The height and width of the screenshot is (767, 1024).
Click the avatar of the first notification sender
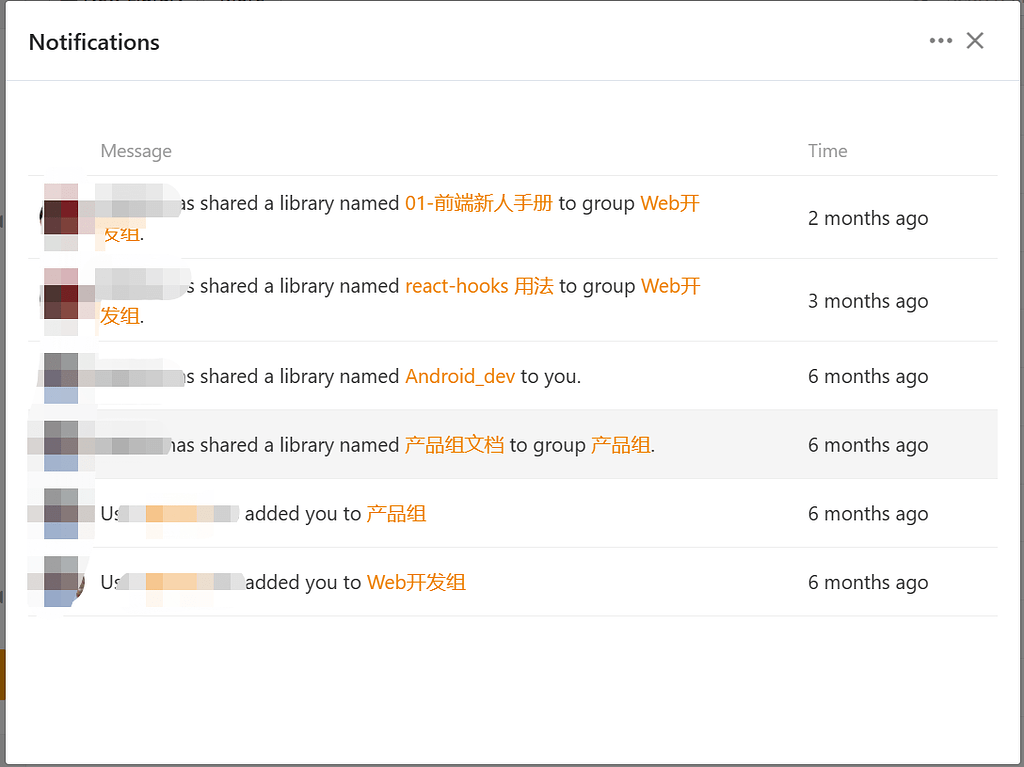coord(60,218)
